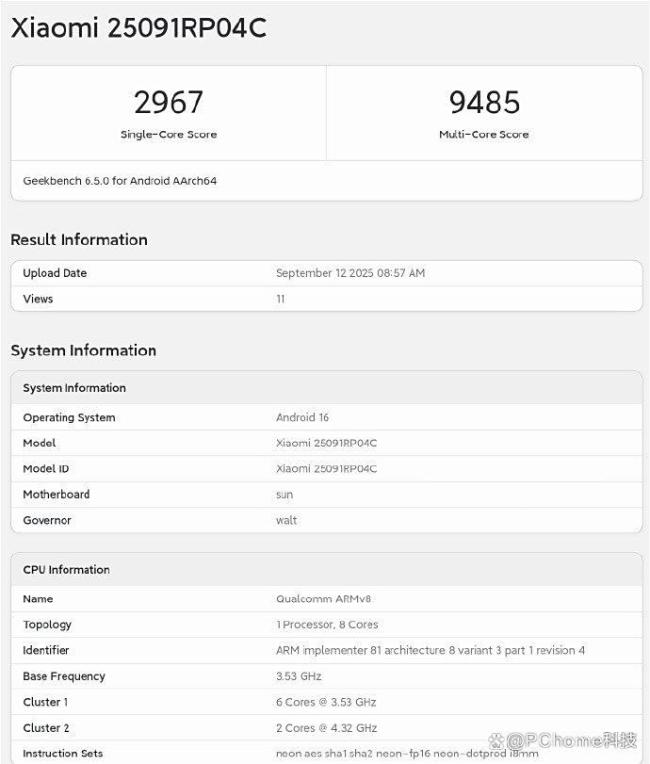650x764 pixels.
Task: Select the governor value walt
Action: coord(287,520)
